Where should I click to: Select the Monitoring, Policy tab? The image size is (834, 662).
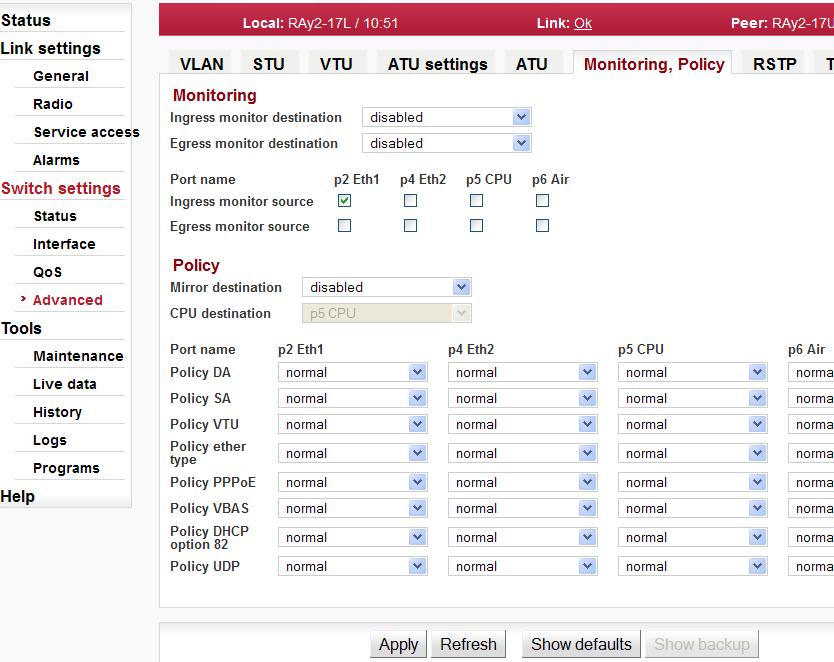coord(654,64)
